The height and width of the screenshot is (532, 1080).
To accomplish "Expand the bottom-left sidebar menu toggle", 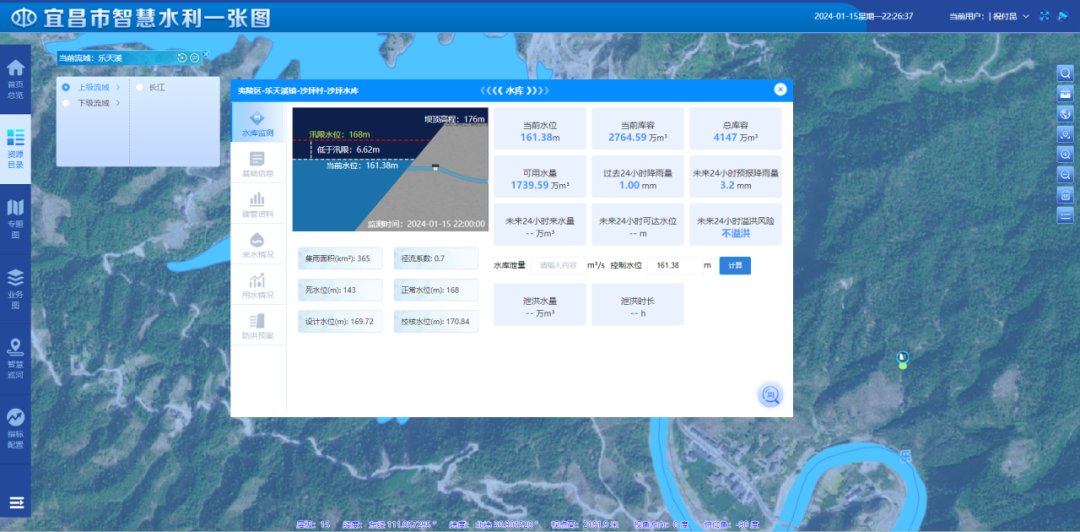I will [x=16, y=502].
